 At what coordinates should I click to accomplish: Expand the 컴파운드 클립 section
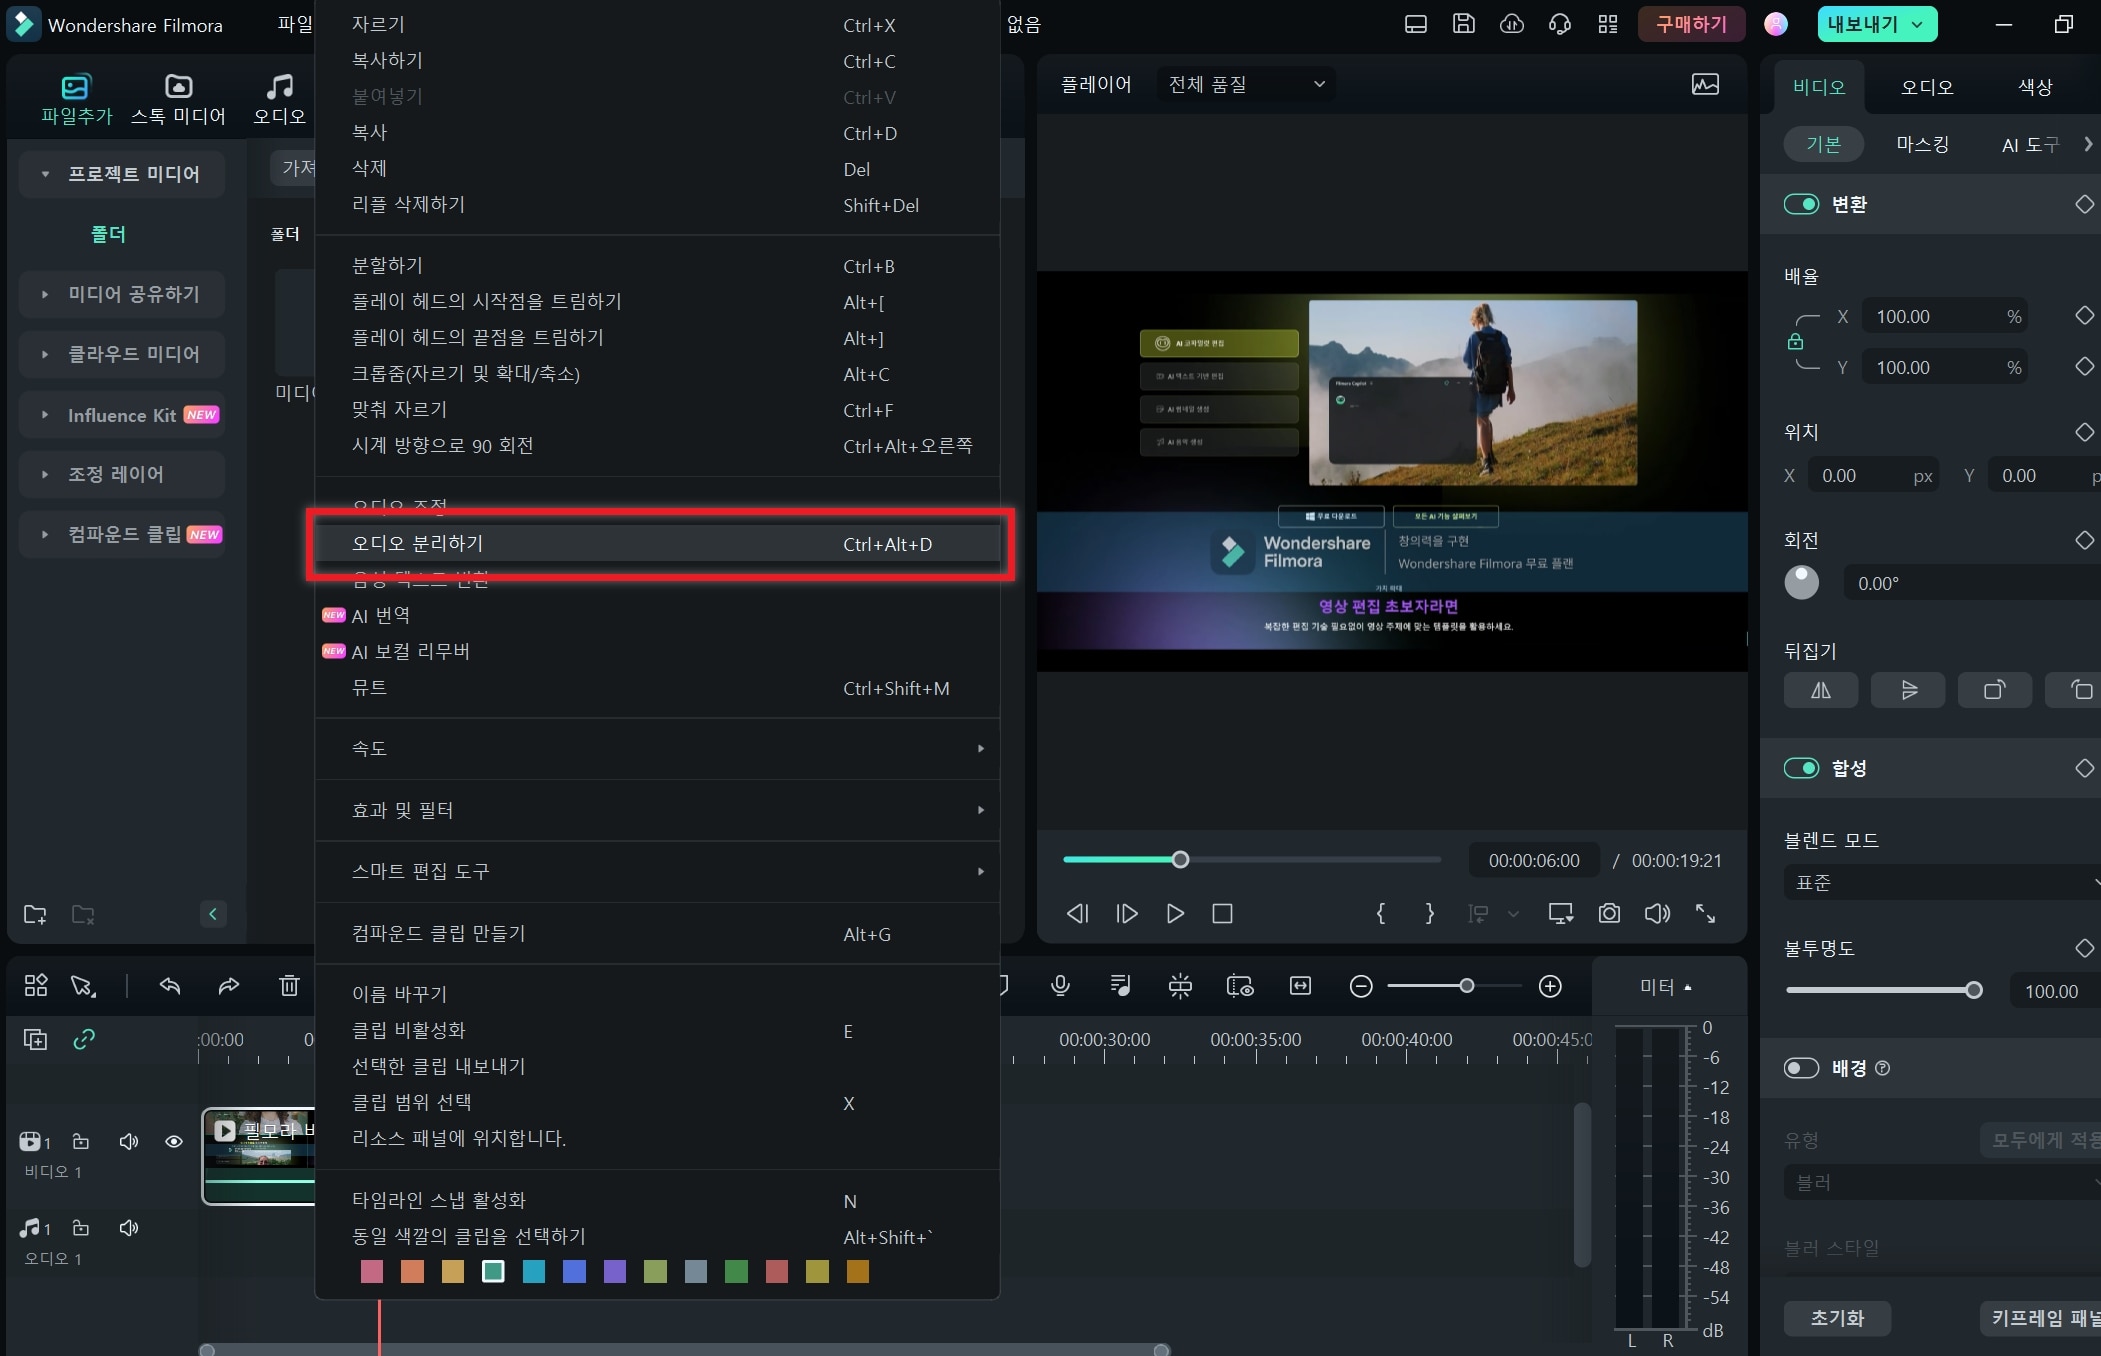[x=45, y=534]
